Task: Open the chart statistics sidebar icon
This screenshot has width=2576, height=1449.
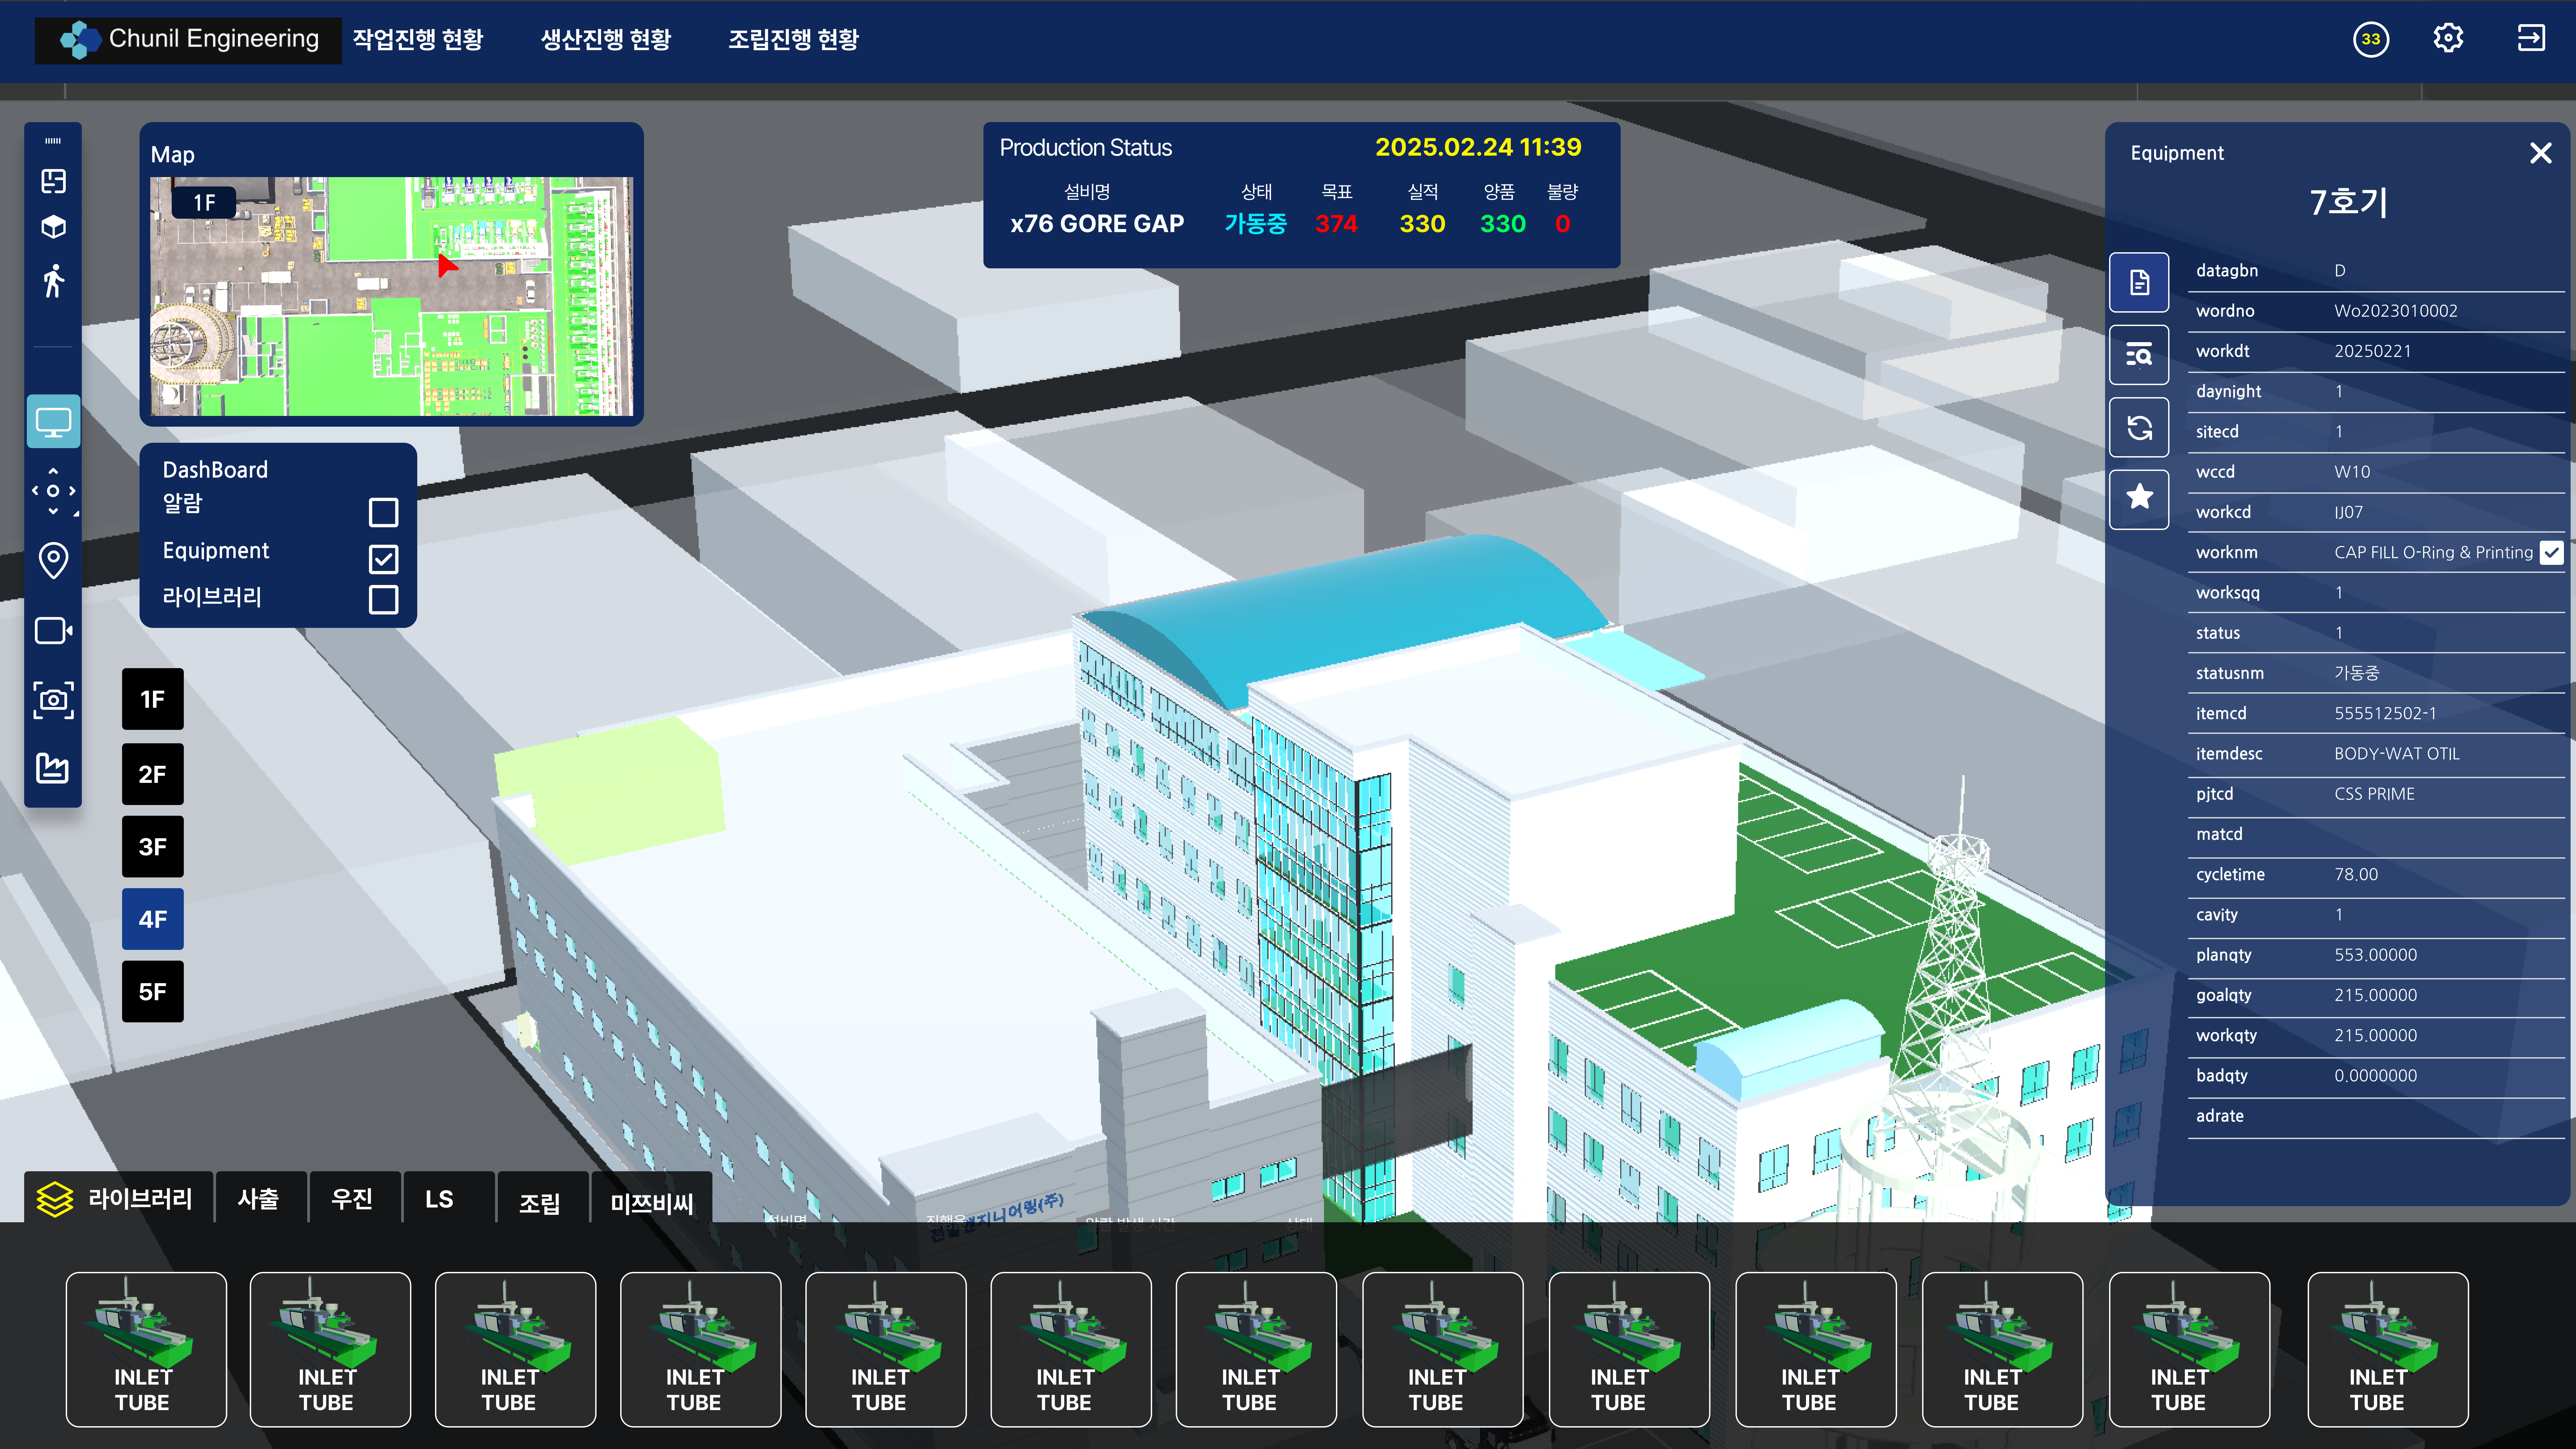Action: [53, 768]
